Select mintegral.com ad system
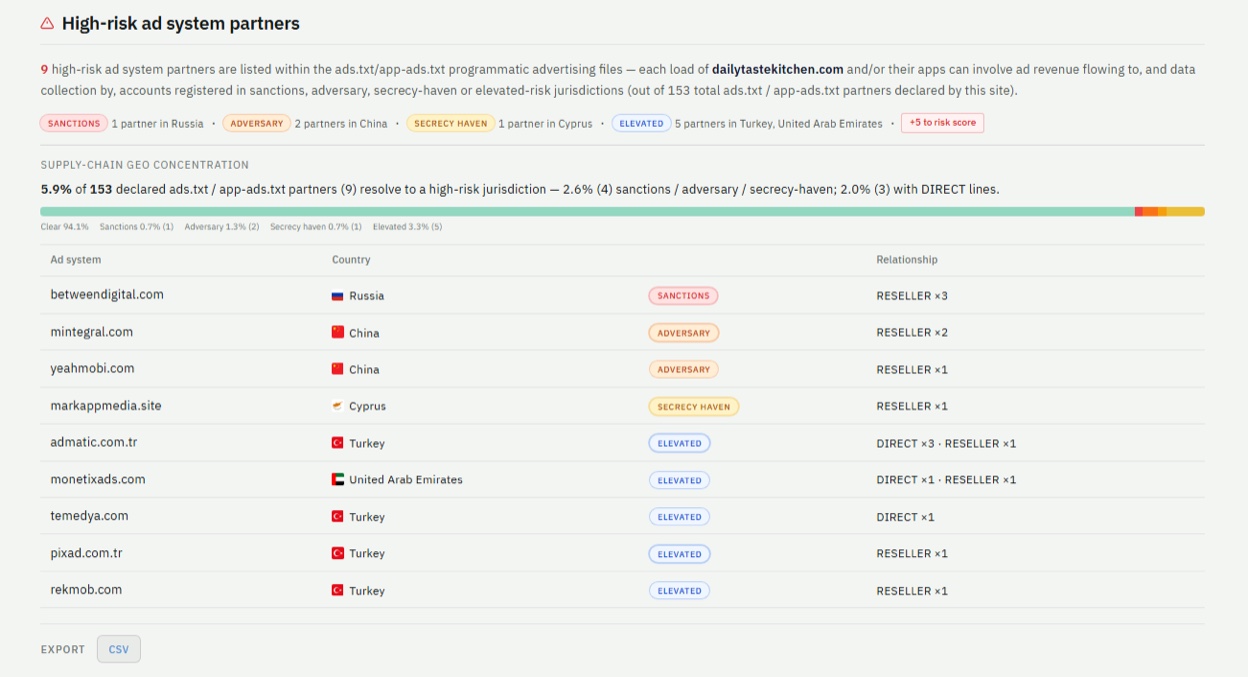Viewport: 1248px width, 677px height. pyautogui.click(x=91, y=332)
